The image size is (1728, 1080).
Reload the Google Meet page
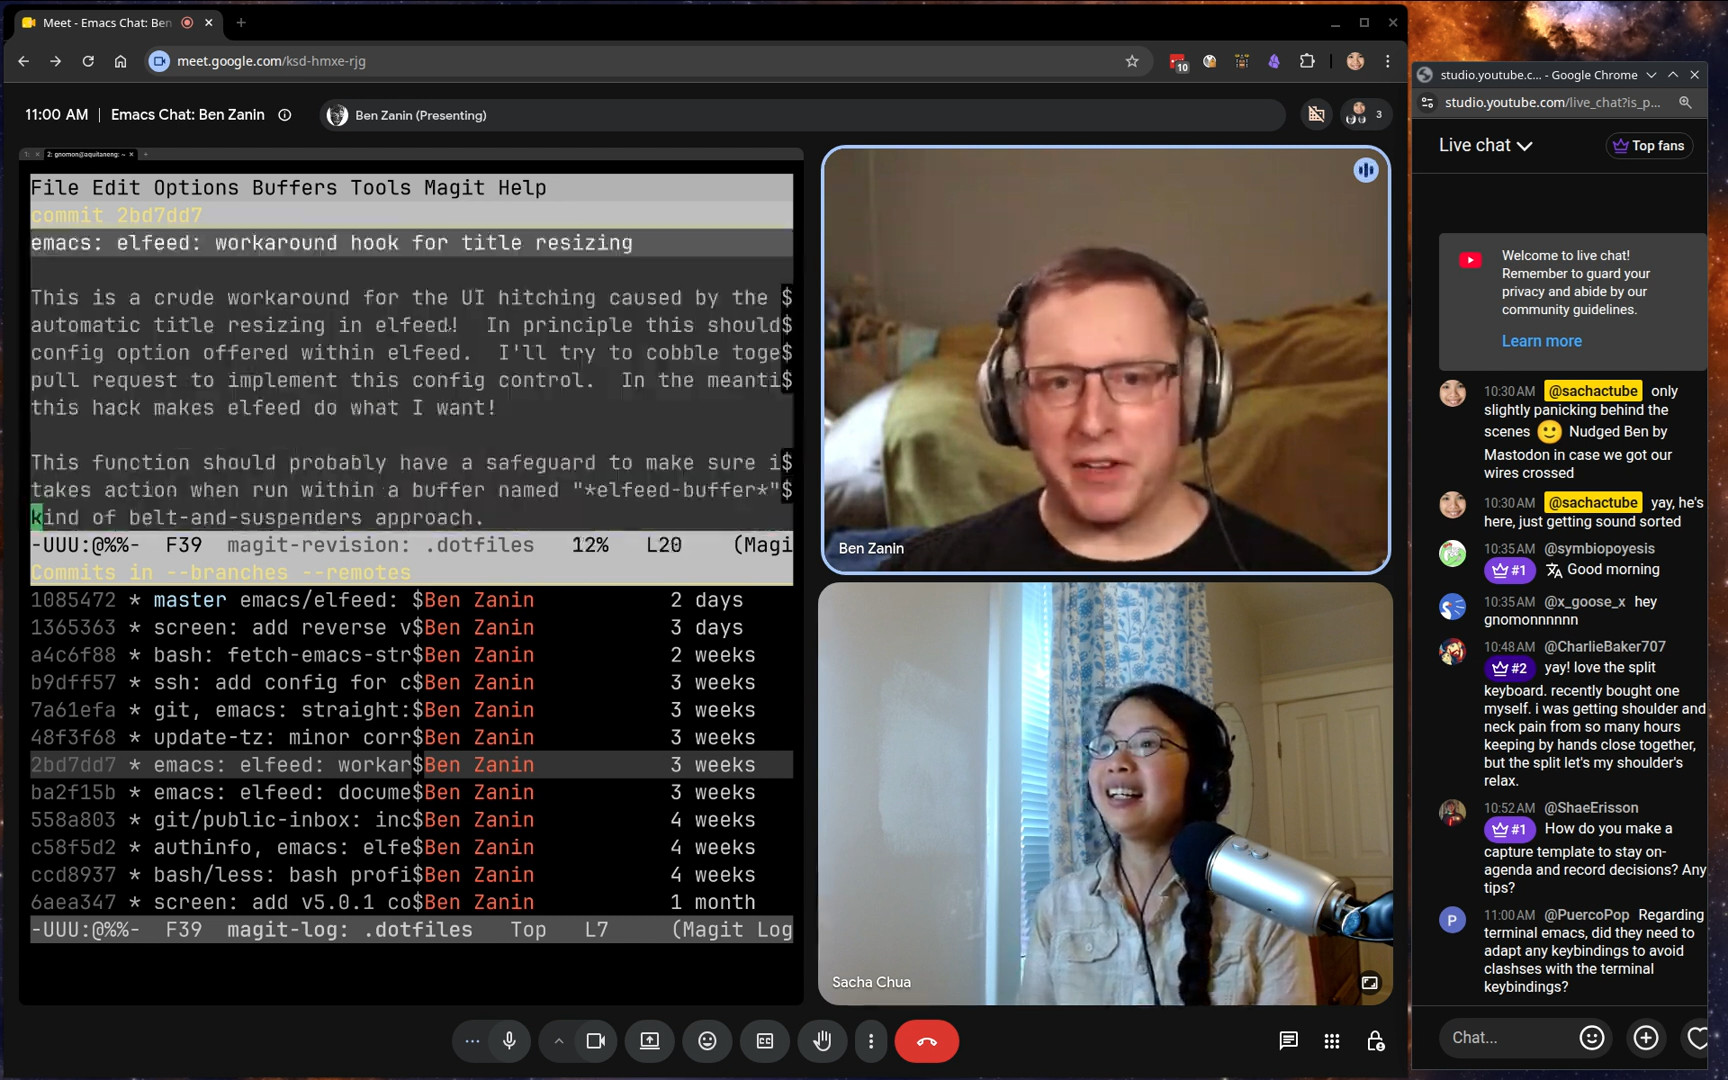(x=88, y=61)
